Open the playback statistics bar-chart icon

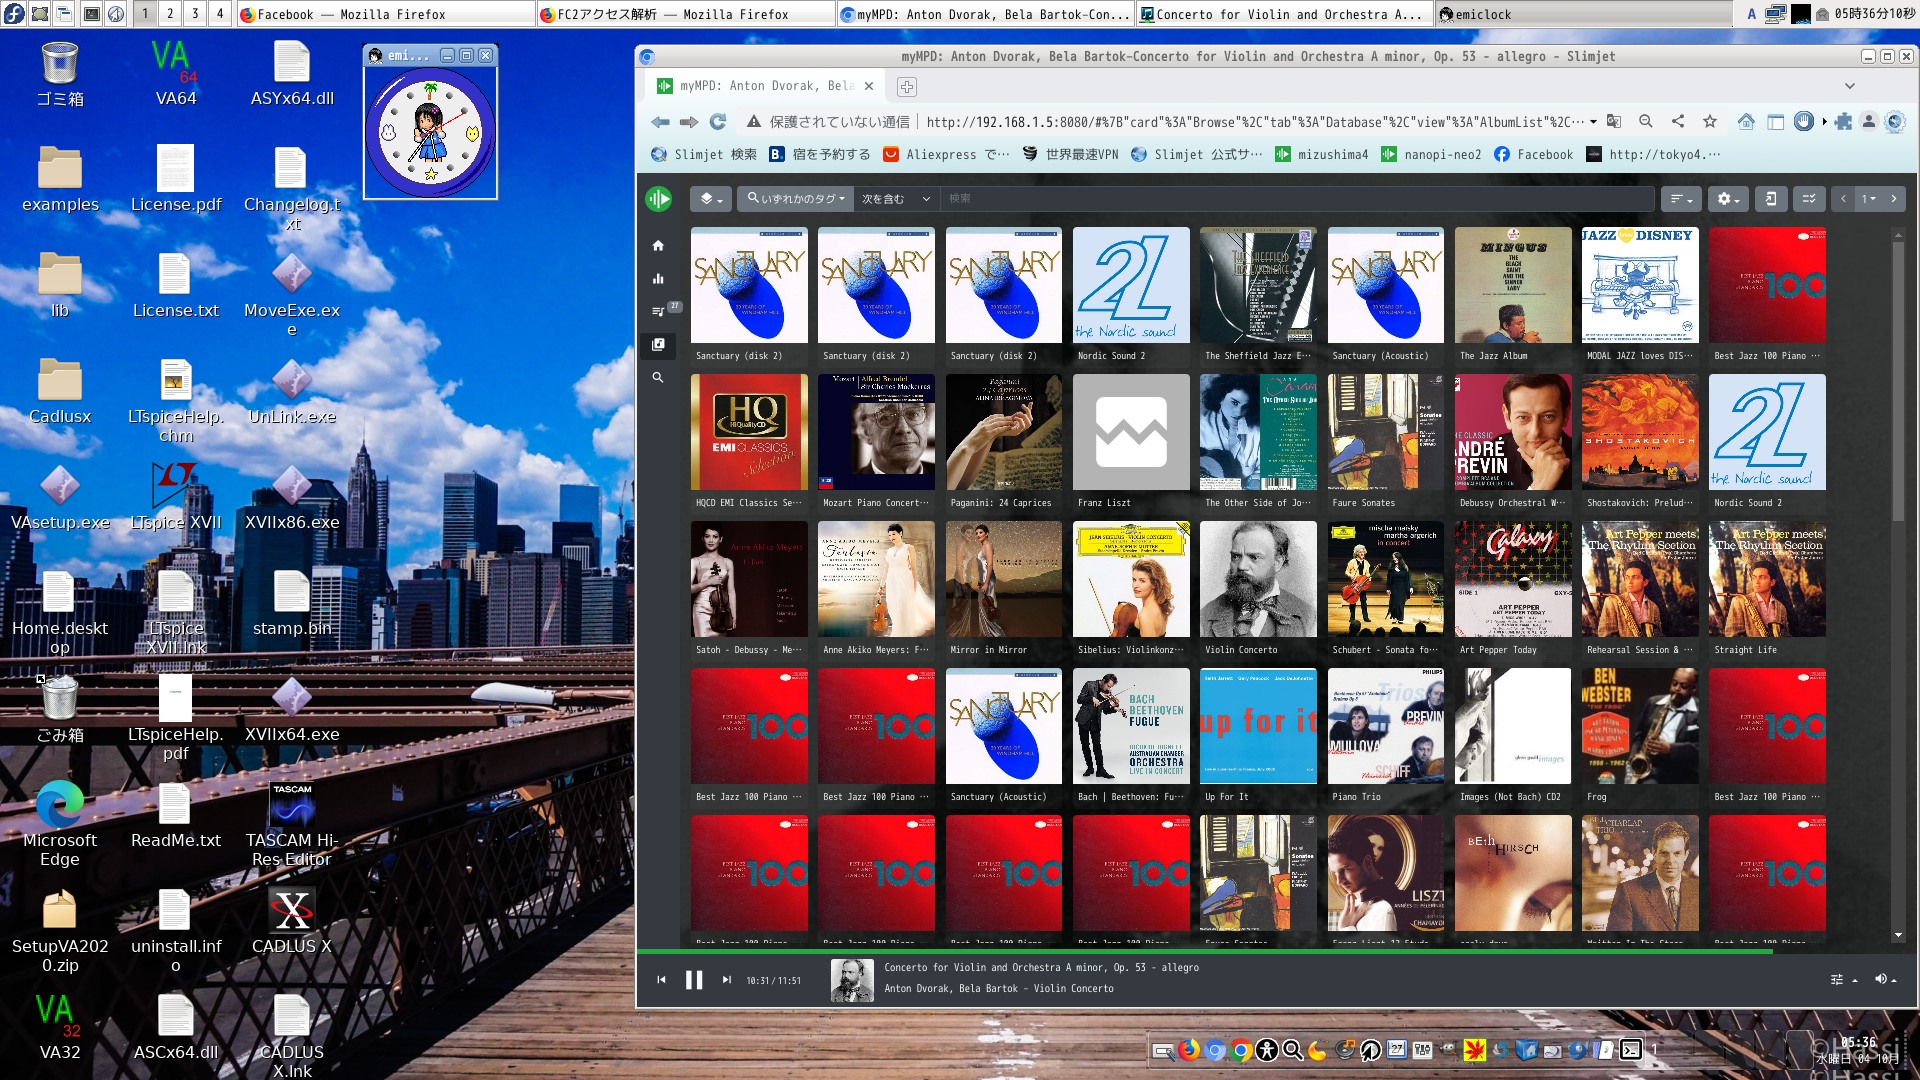point(658,279)
